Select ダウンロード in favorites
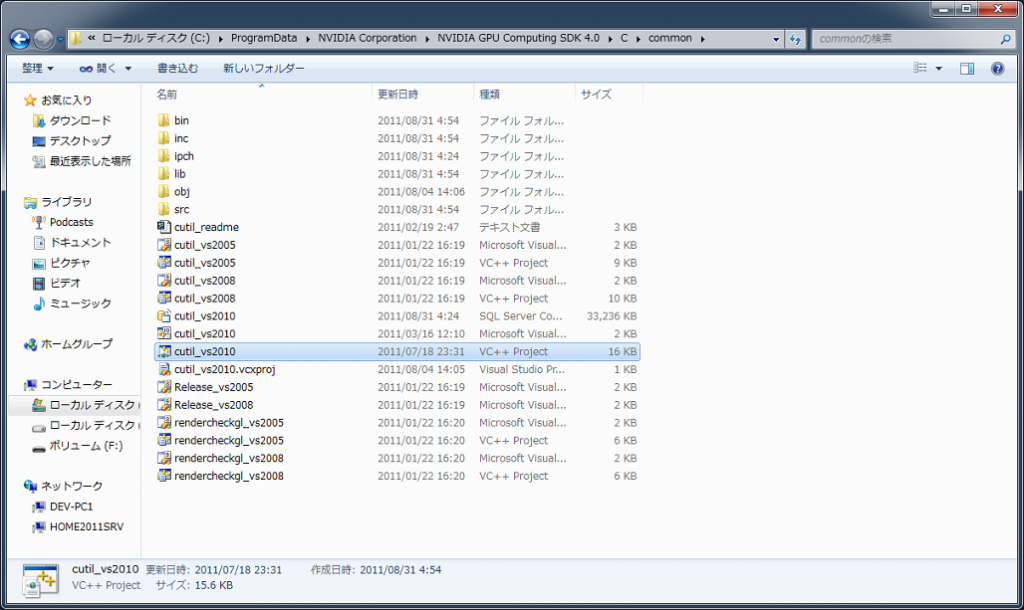Image resolution: width=1024 pixels, height=610 pixels. (x=80, y=120)
